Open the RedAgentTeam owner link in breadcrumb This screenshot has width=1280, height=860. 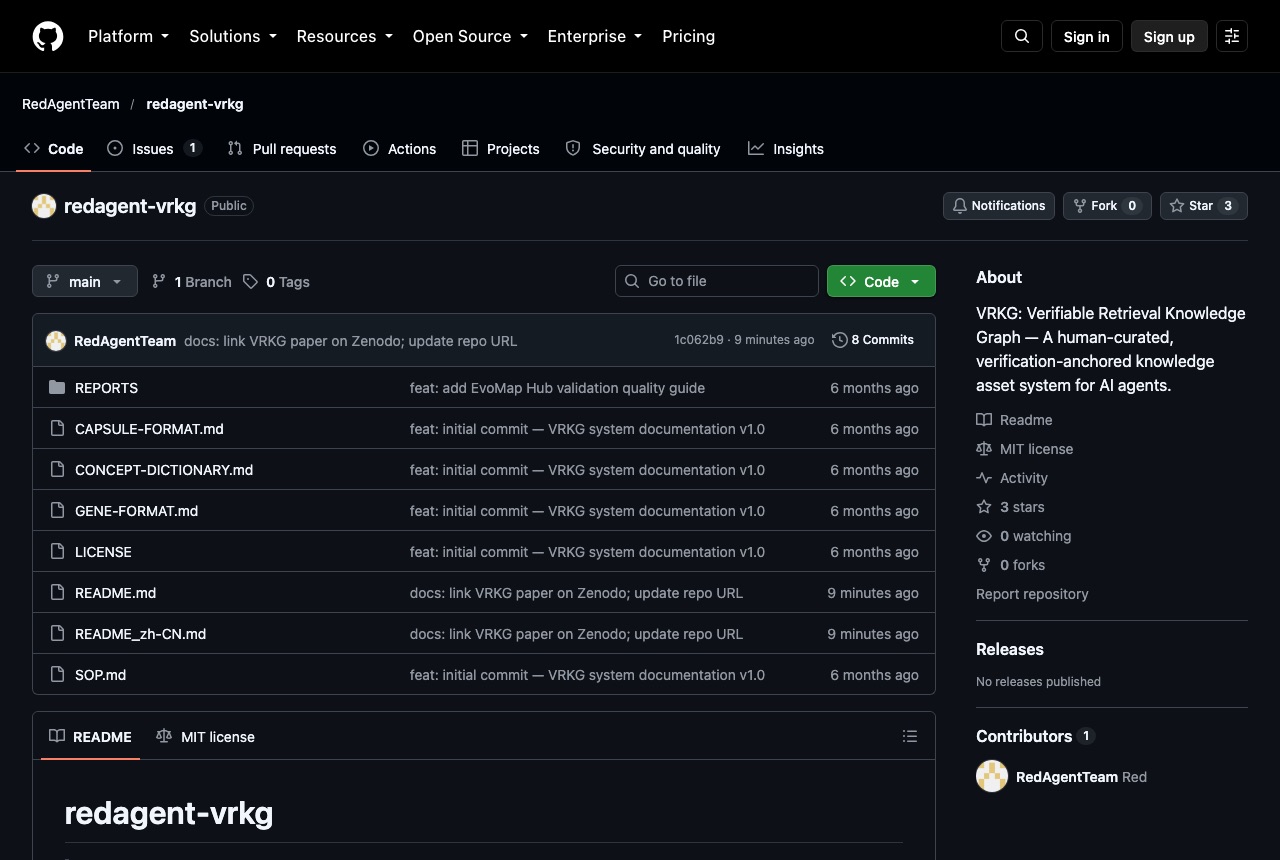pyautogui.click(x=71, y=104)
